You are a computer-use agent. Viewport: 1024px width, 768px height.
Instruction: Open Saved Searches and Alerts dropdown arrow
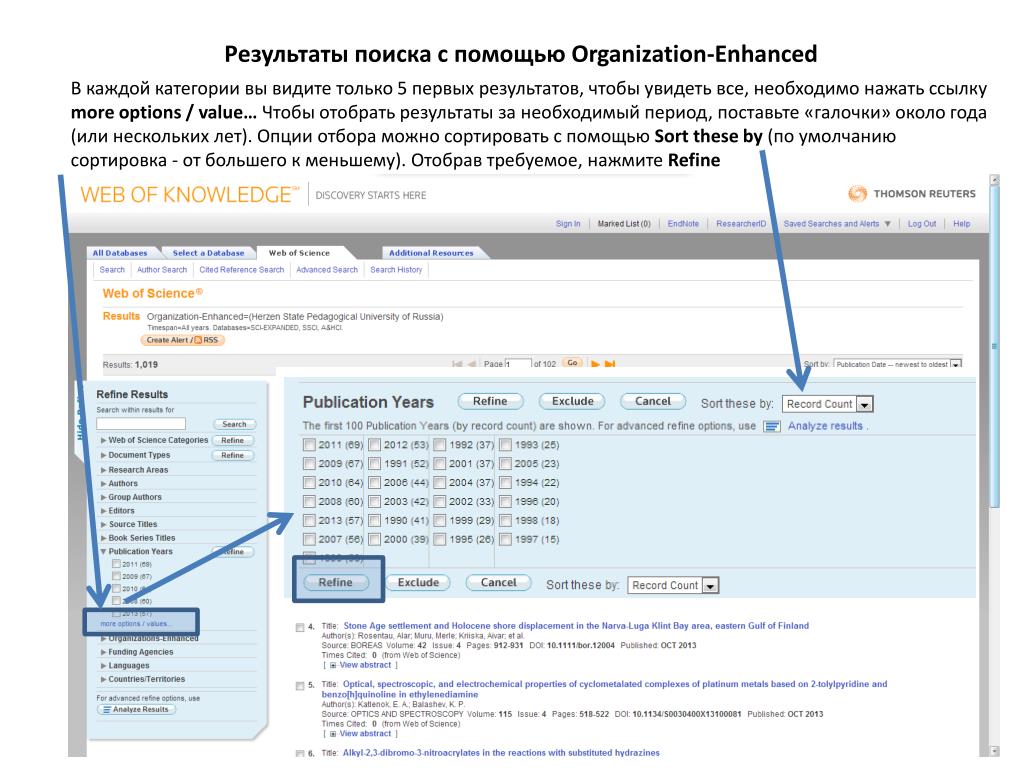(x=887, y=224)
